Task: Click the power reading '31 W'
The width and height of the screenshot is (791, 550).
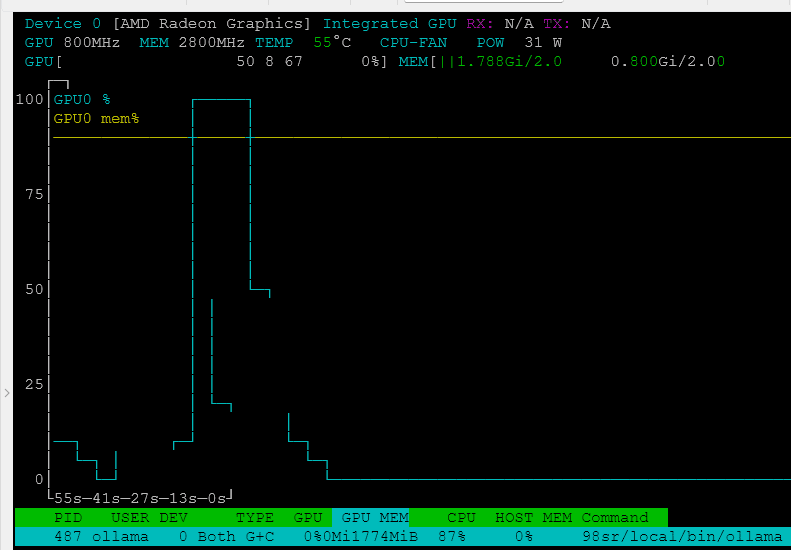Action: (543, 43)
